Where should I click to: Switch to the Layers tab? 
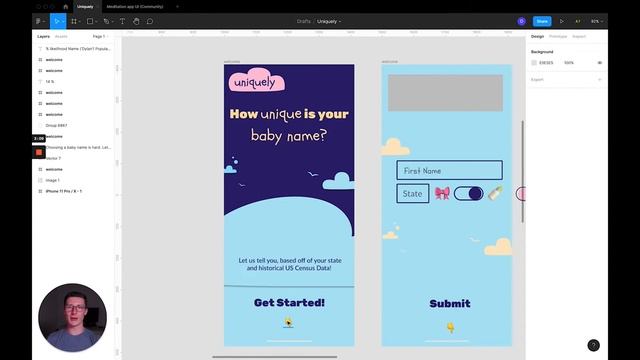click(43, 36)
